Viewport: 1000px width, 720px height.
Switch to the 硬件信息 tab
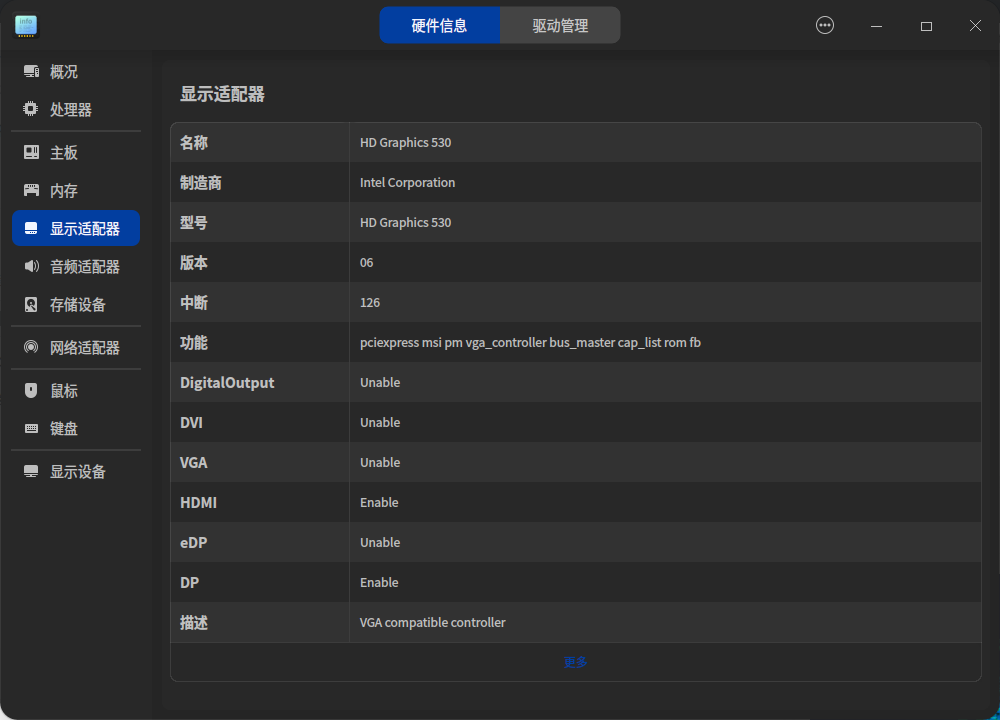click(439, 26)
